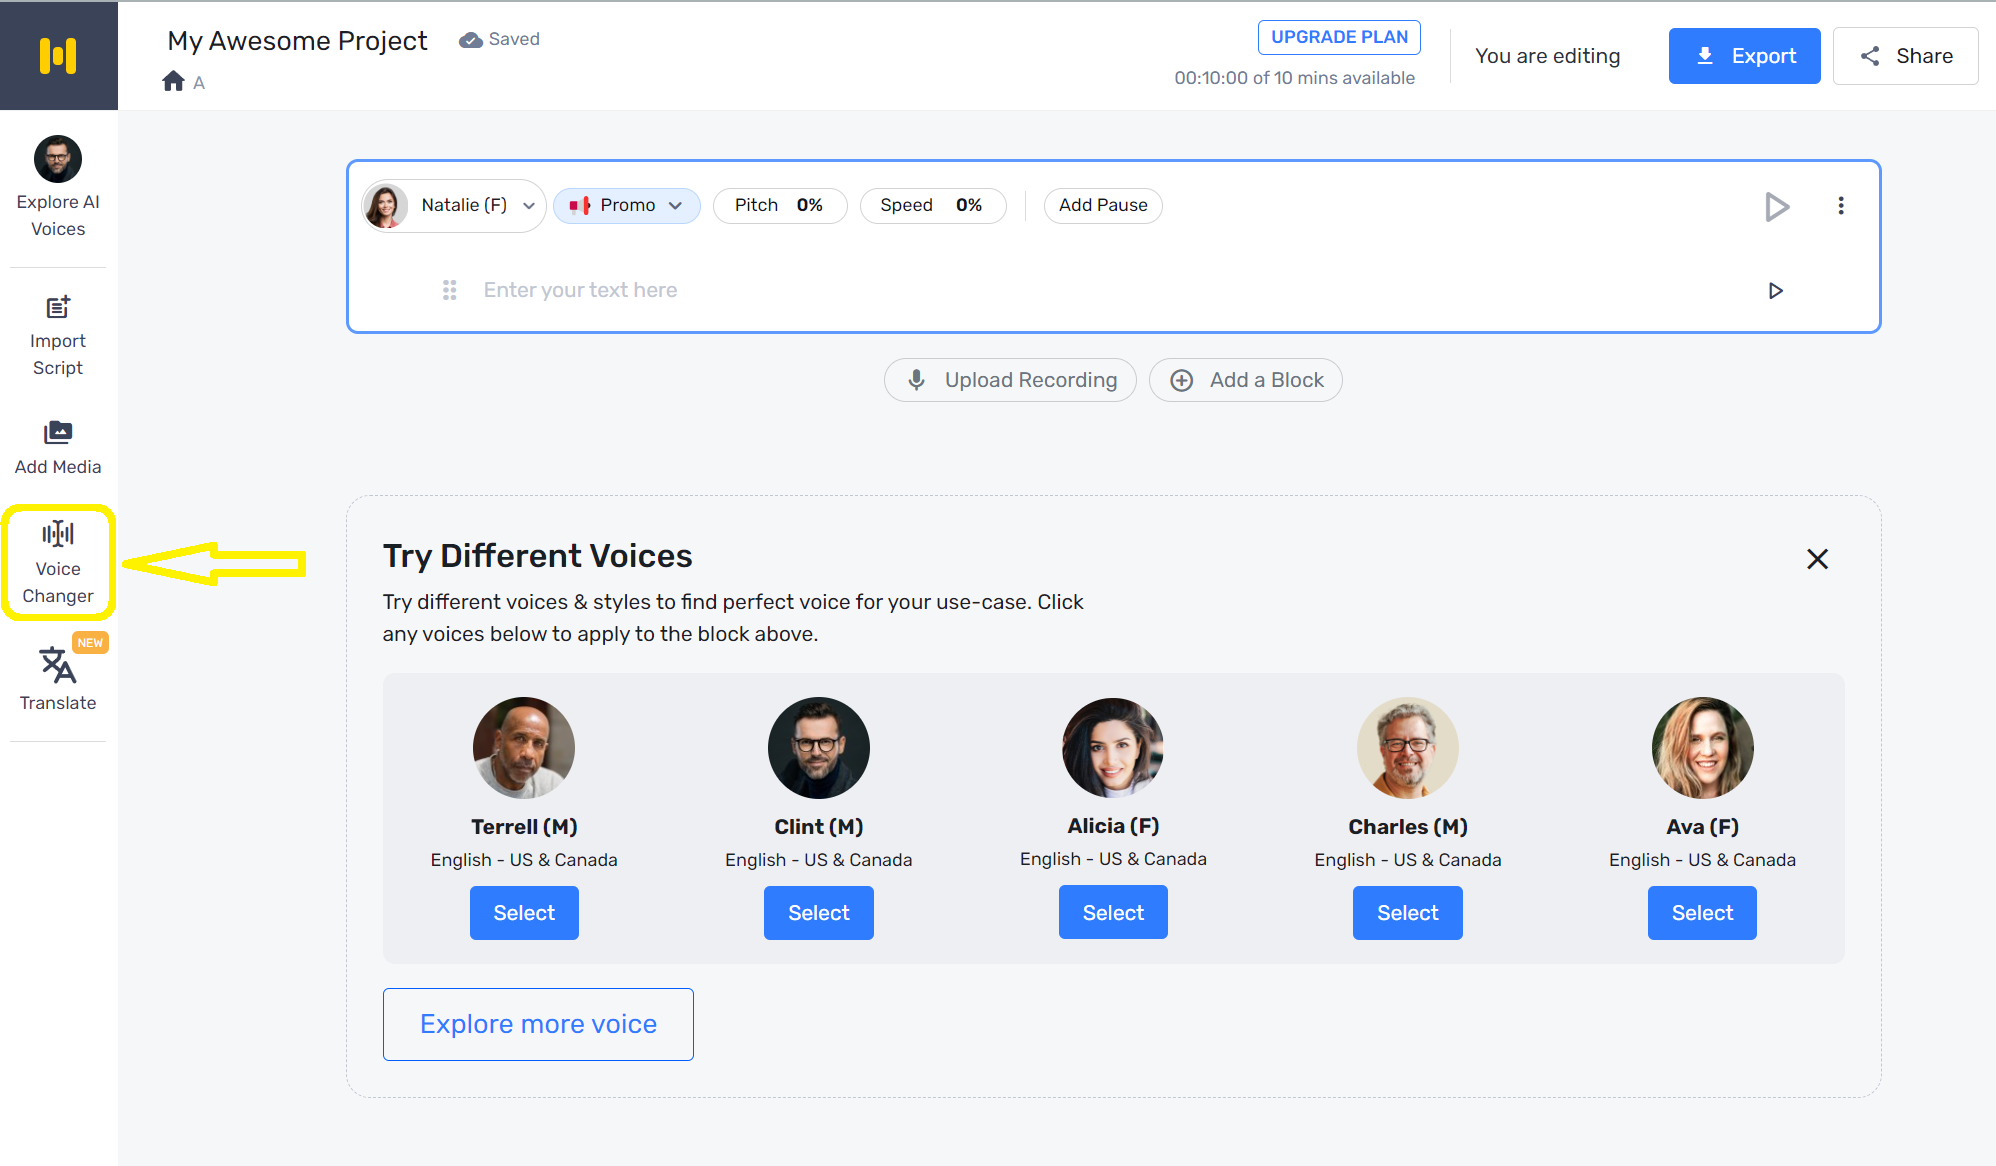1996x1166 pixels.
Task: Click Export to download project
Action: [x=1745, y=56]
